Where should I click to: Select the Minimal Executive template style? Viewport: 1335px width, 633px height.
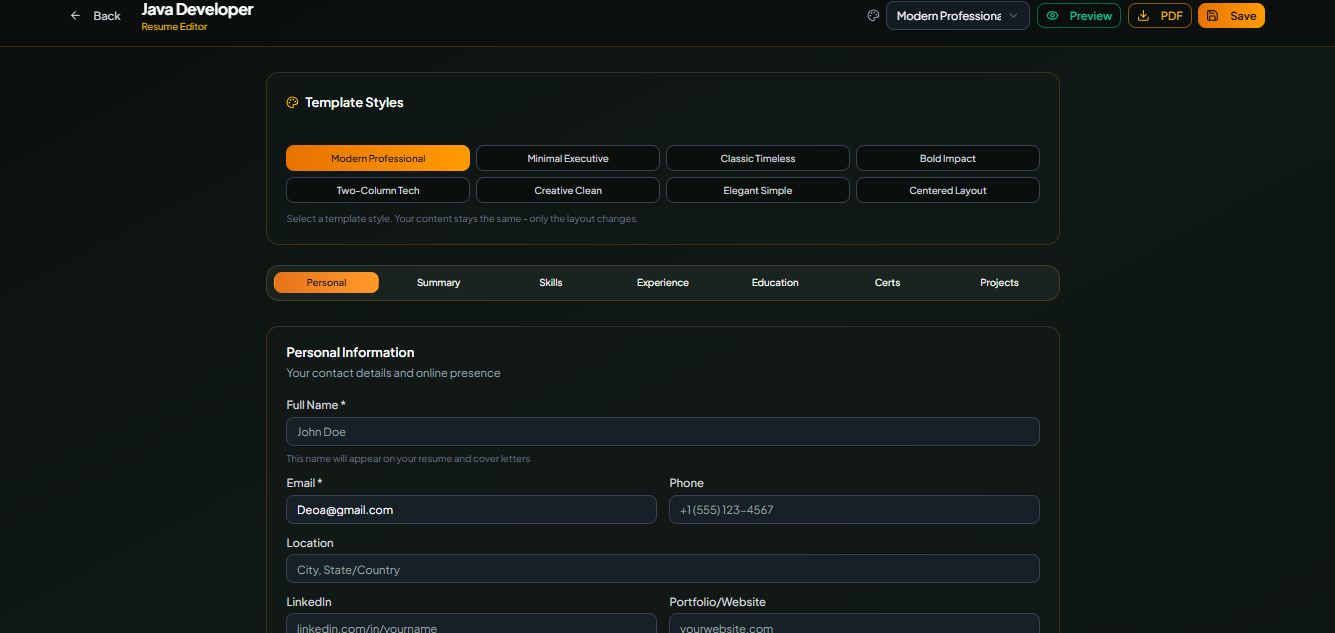coord(568,158)
